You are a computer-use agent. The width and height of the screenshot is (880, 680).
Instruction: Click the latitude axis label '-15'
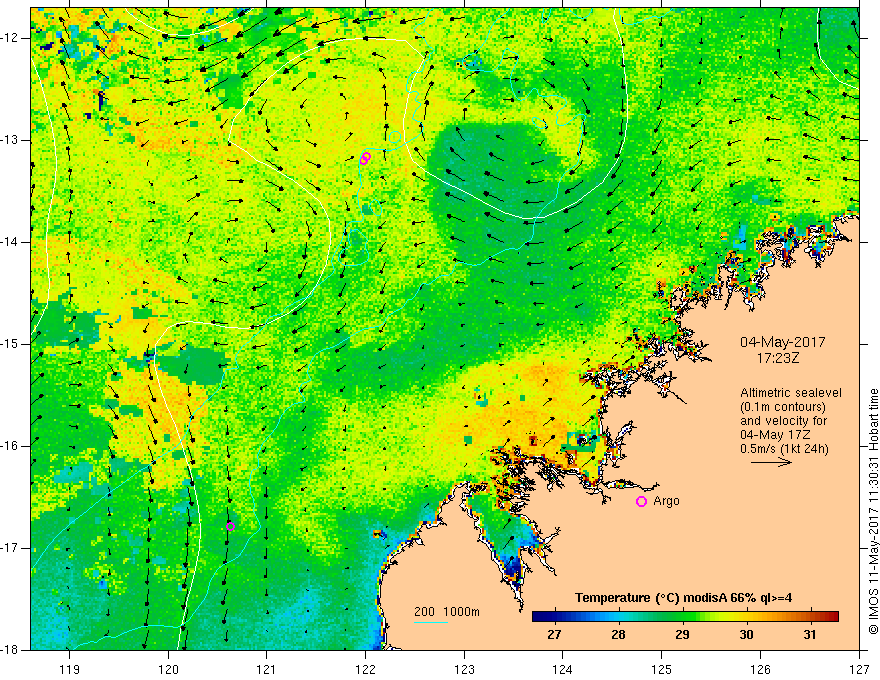click(x=10, y=344)
